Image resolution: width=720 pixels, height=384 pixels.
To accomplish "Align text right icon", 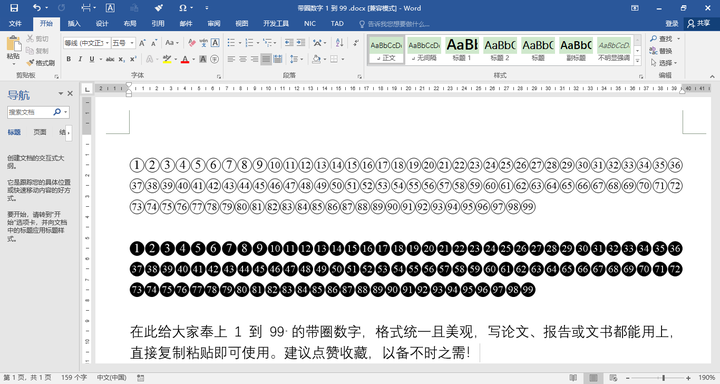I will click(254, 59).
